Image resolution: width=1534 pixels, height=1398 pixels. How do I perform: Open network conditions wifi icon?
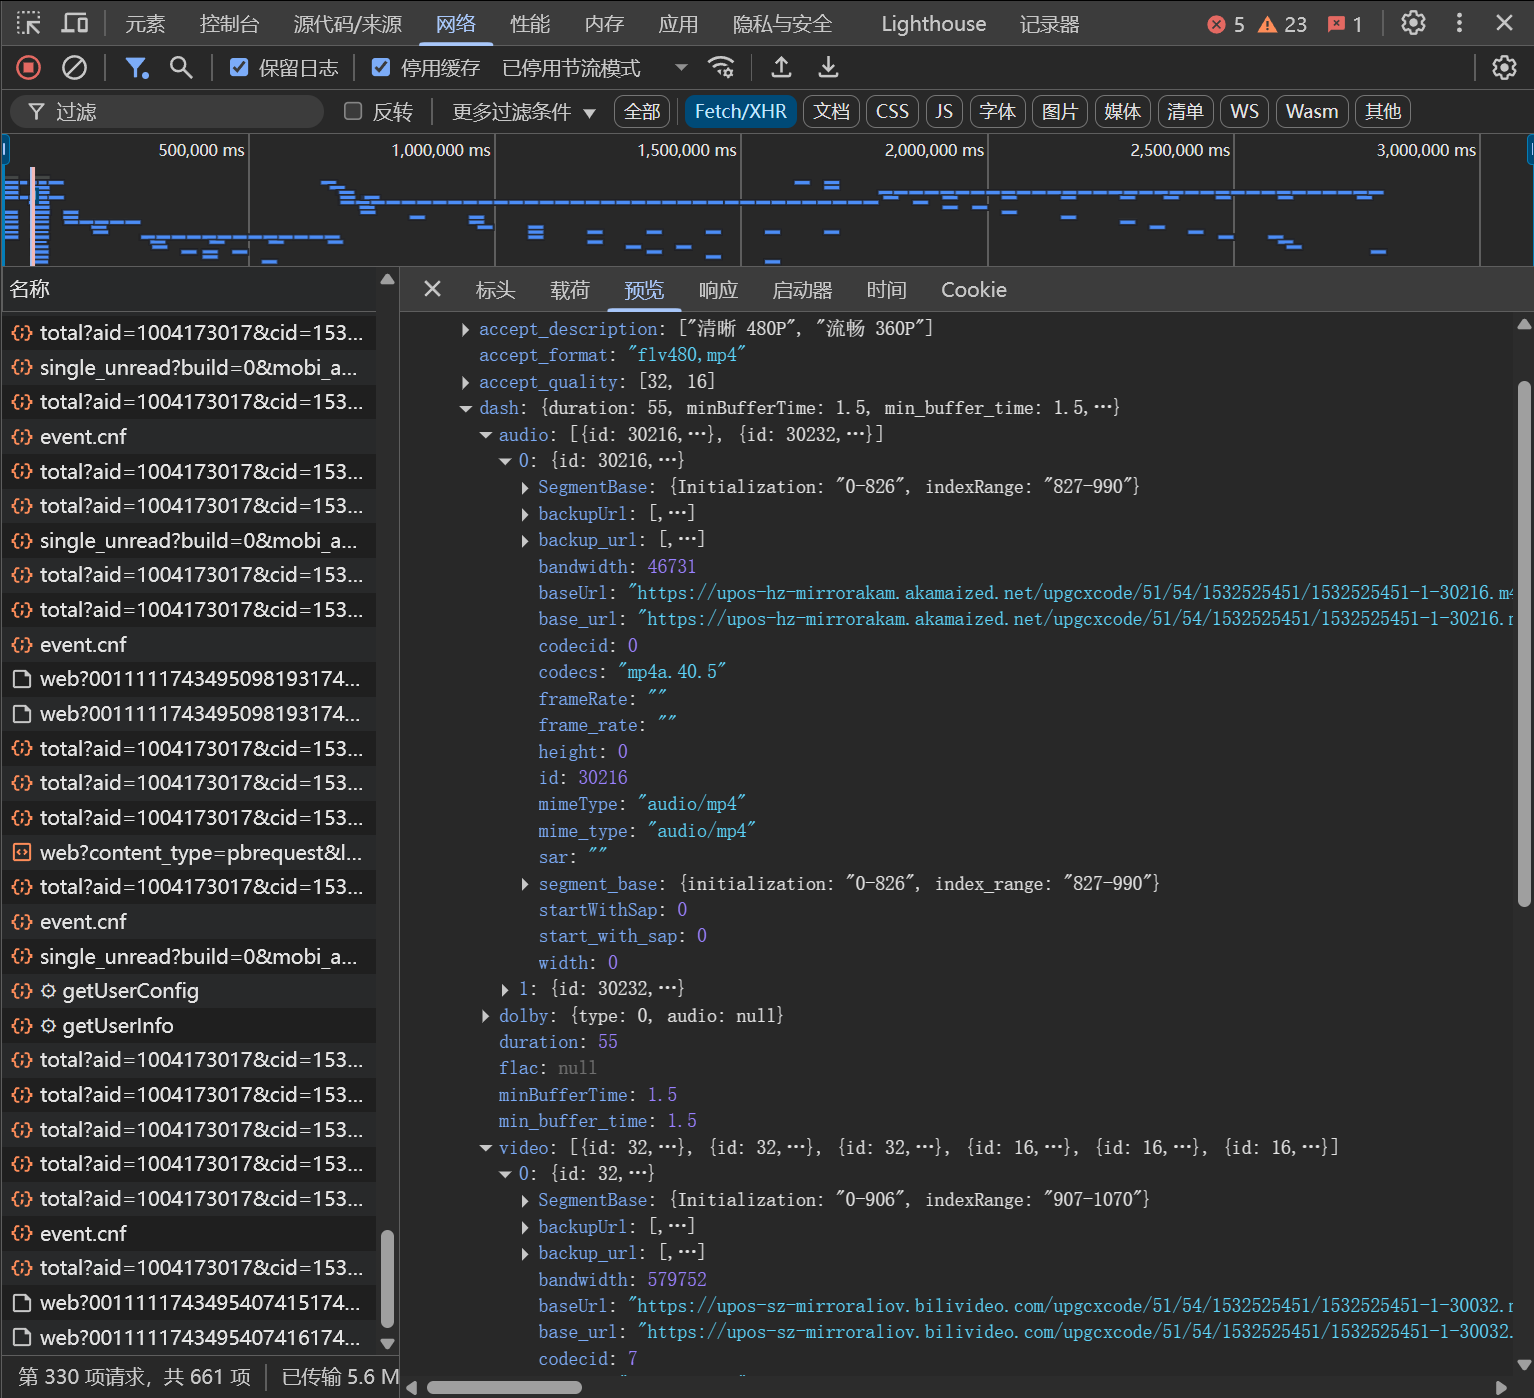[721, 68]
